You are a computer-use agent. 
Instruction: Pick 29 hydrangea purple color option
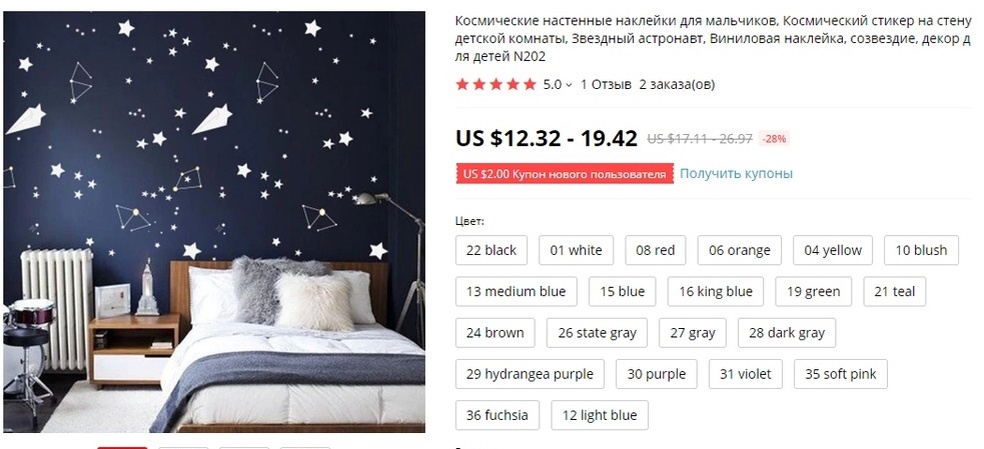coord(530,374)
